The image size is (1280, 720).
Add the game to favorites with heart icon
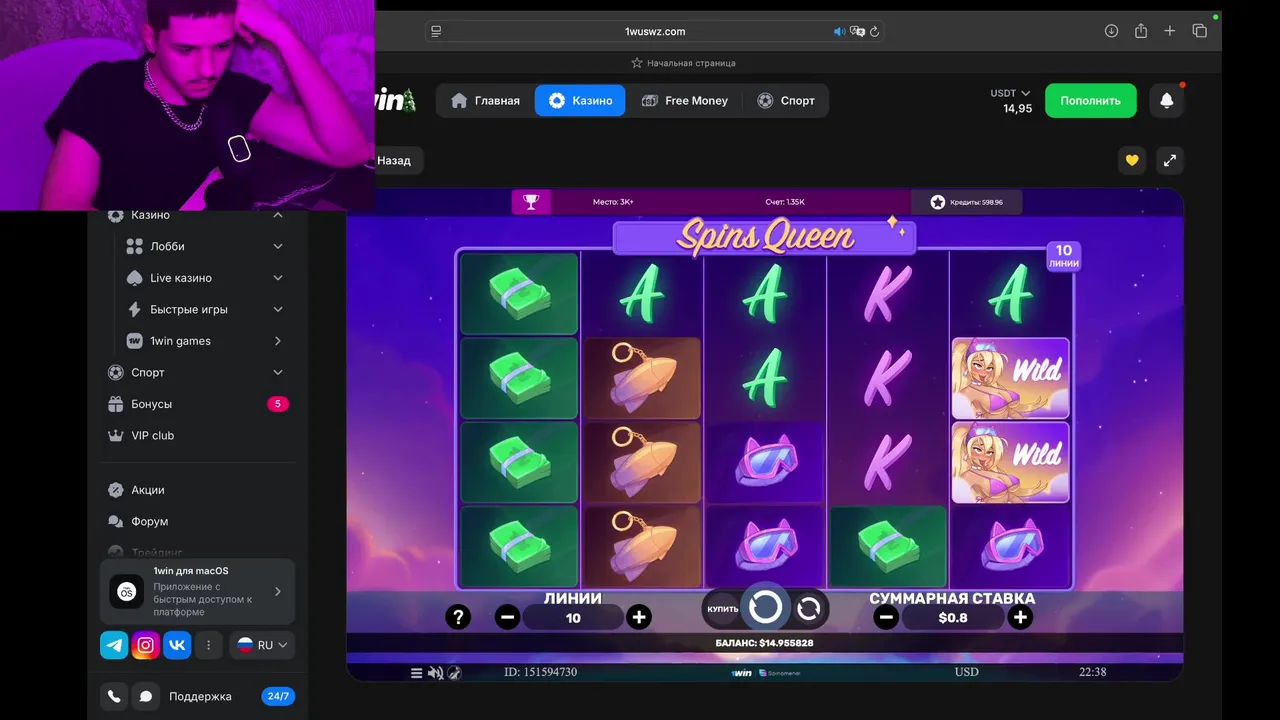(1132, 160)
